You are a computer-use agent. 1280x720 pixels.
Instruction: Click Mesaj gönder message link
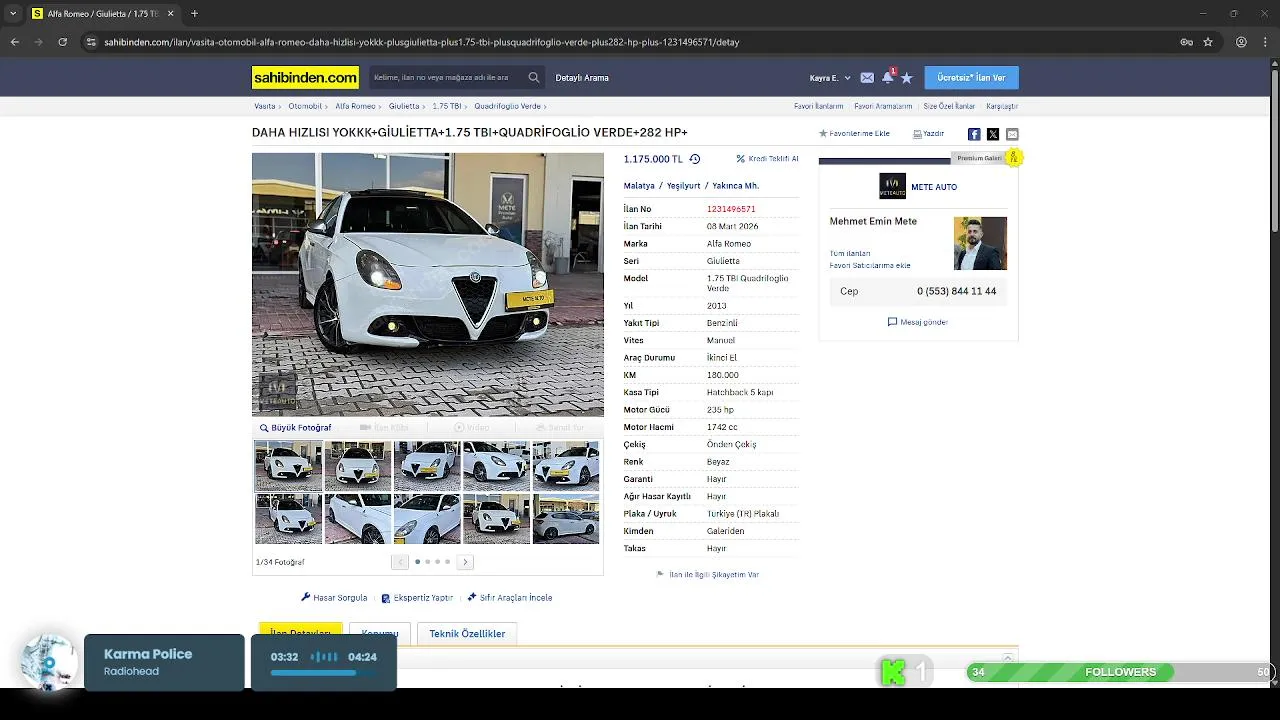[x=918, y=322]
